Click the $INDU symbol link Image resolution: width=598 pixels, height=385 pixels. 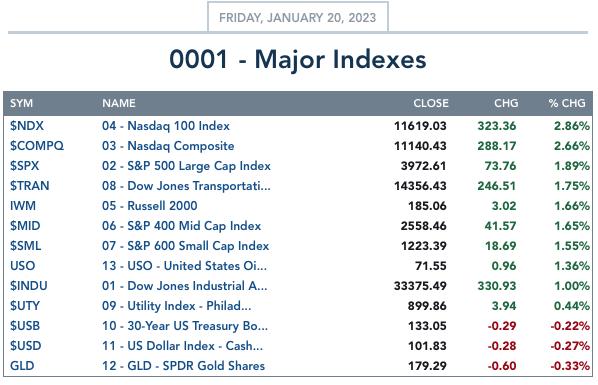point(29,286)
